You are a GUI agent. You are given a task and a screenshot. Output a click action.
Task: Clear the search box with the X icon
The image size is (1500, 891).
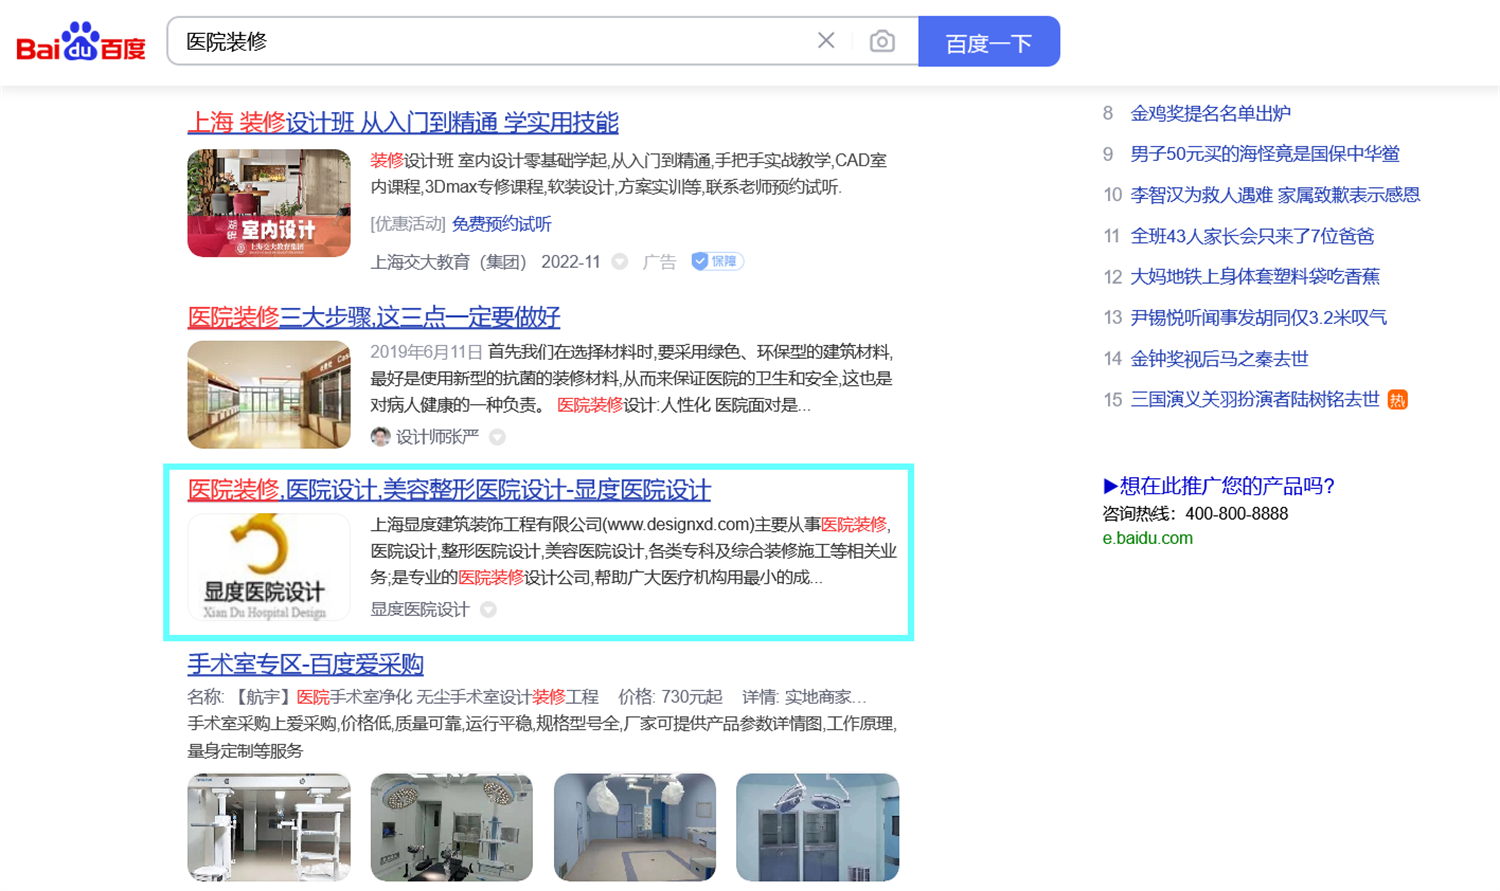point(826,41)
